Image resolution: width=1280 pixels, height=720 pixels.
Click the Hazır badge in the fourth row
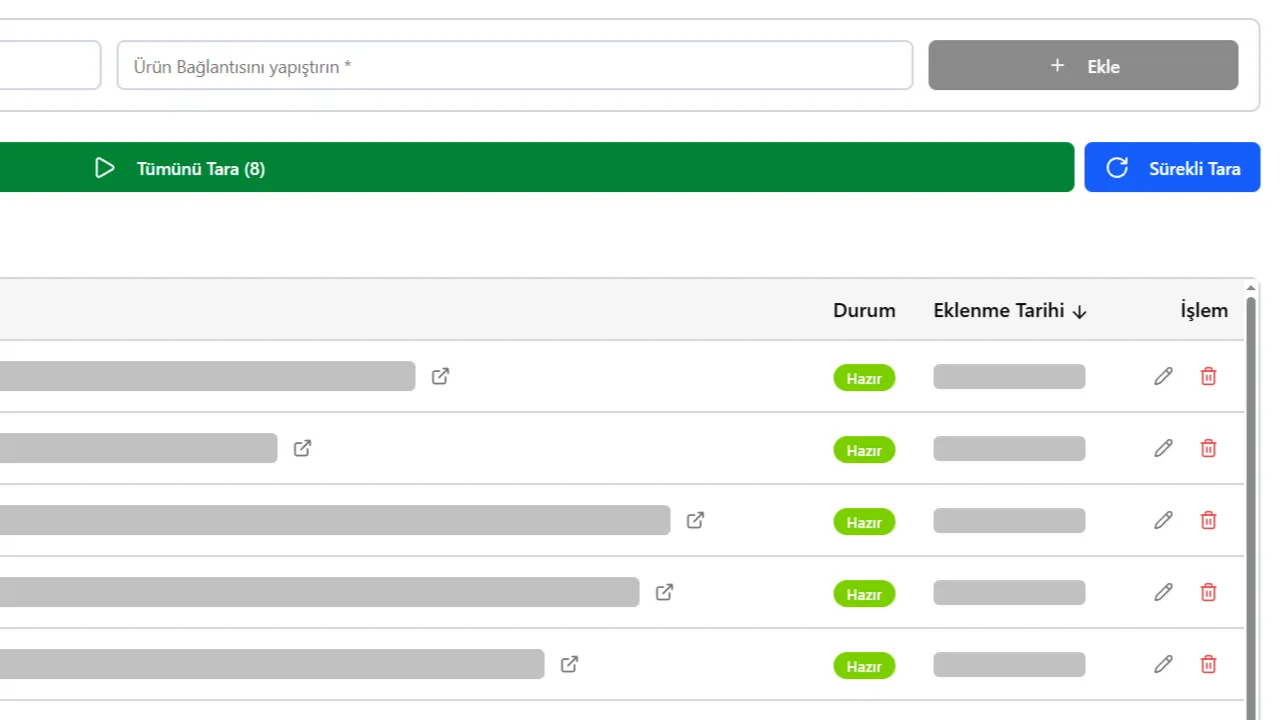pos(864,594)
